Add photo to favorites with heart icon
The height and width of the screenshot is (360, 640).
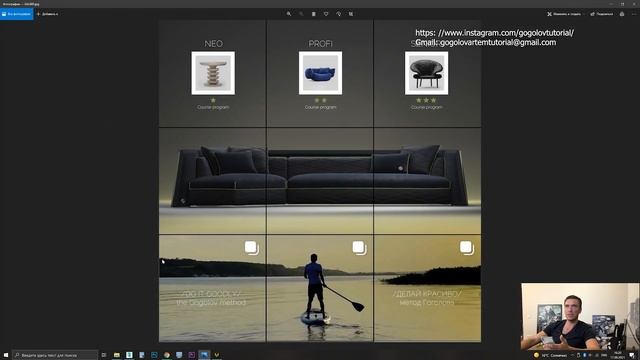click(326, 14)
